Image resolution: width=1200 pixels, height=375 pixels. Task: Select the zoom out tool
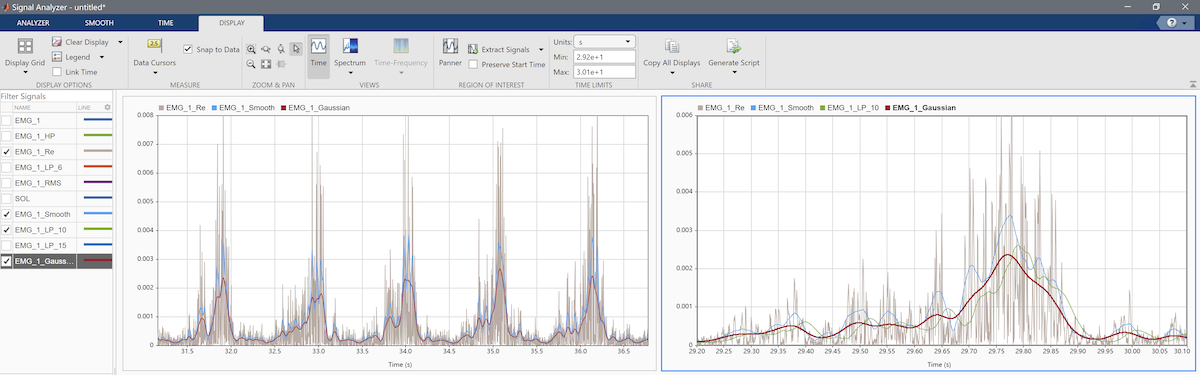pos(251,64)
